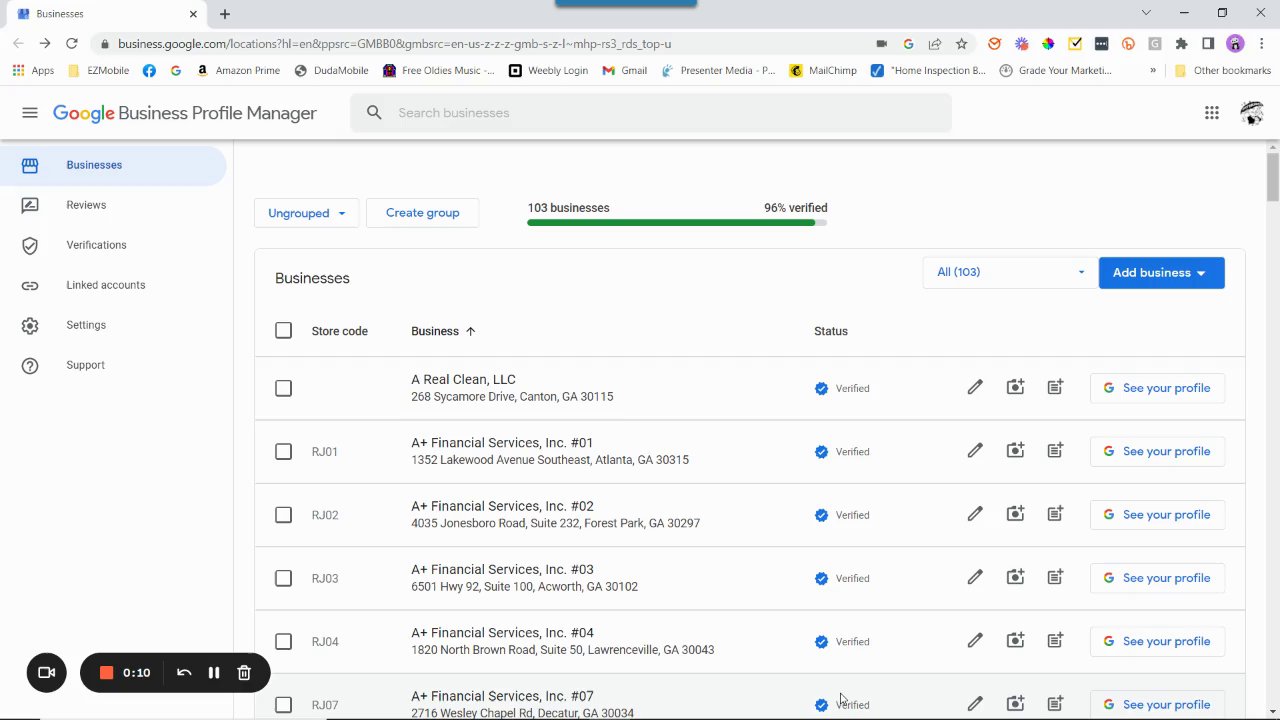Click the Create group button

click(x=422, y=213)
